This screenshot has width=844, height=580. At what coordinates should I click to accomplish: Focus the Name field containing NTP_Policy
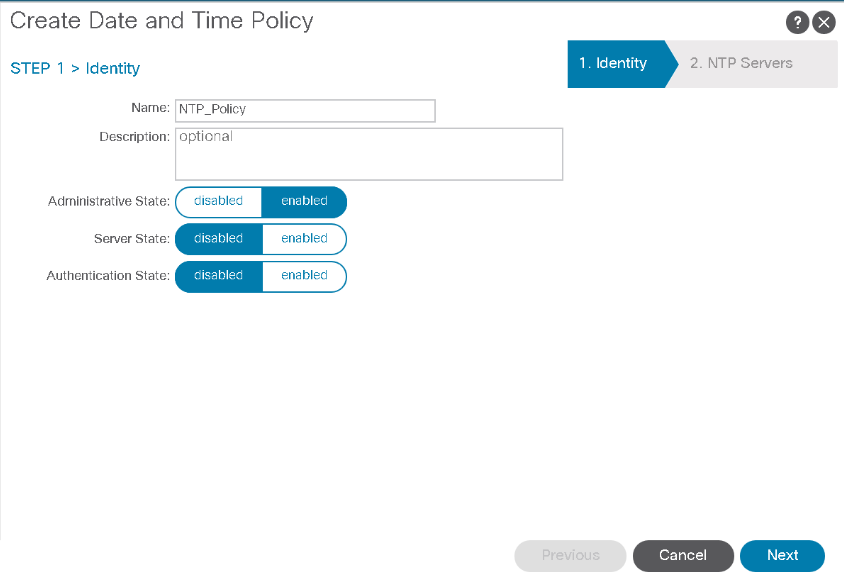coord(305,110)
